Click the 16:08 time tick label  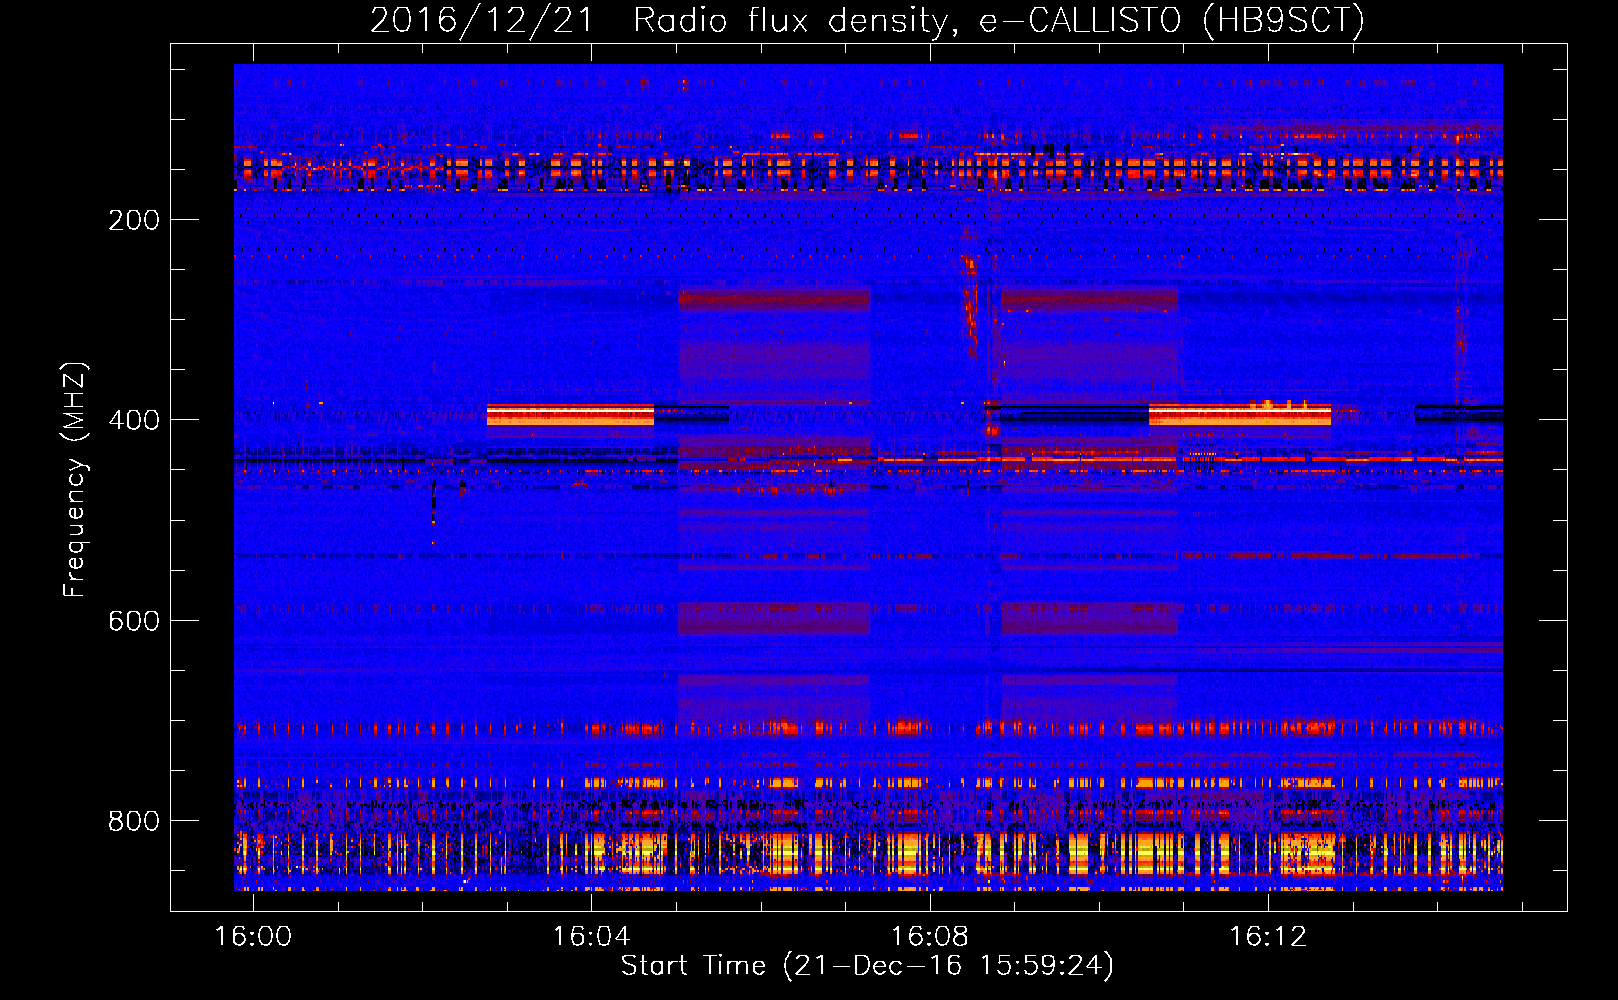(x=930, y=936)
